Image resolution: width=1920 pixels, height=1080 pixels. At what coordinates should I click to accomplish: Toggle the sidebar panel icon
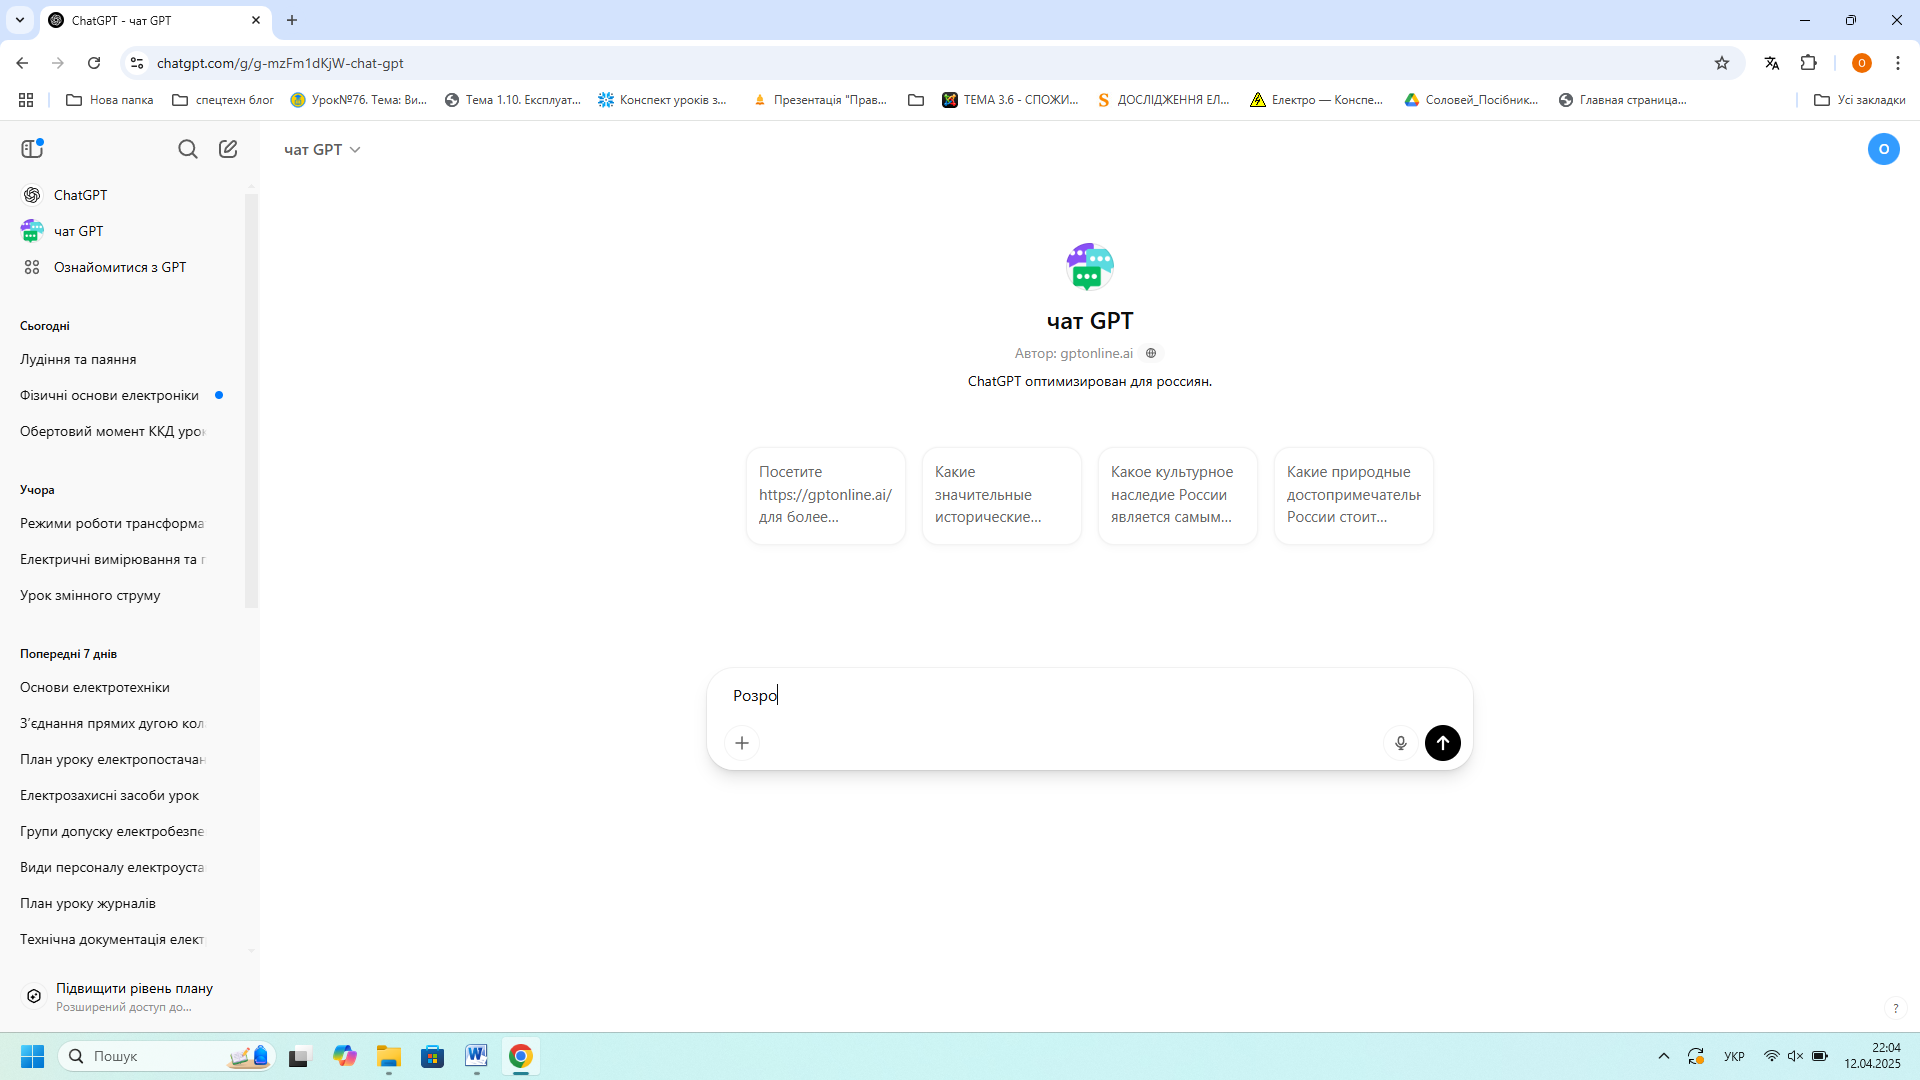(32, 149)
